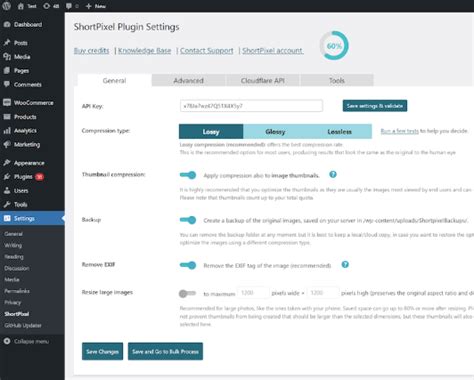Click the maximum pixels wide field
Image resolution: width=474 pixels, height=380 pixels.
(253, 293)
